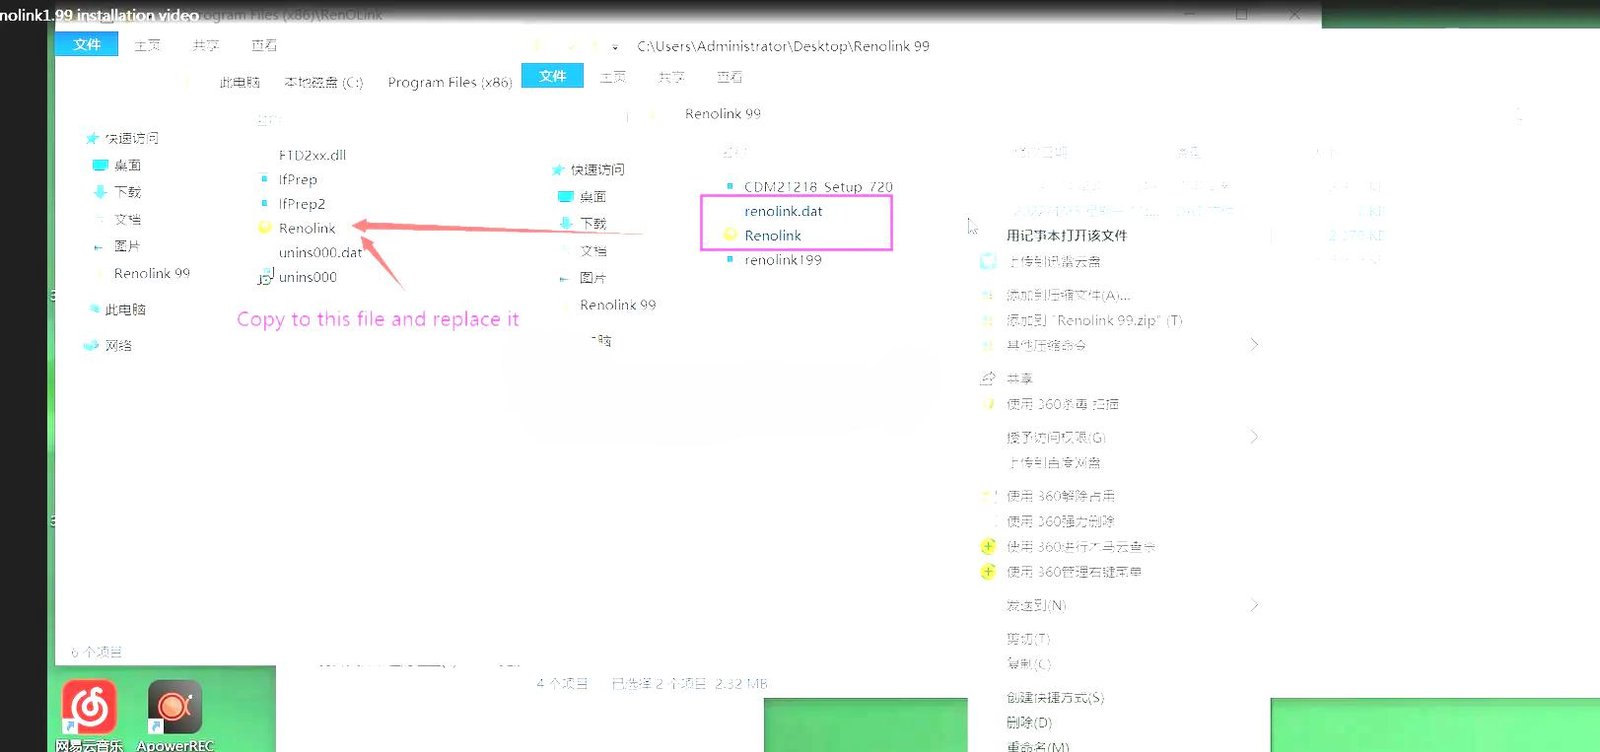Viewport: 1600px width, 752px height.
Task: Expand the 其他压缩命令 submenu arrow
Action: (x=1254, y=345)
